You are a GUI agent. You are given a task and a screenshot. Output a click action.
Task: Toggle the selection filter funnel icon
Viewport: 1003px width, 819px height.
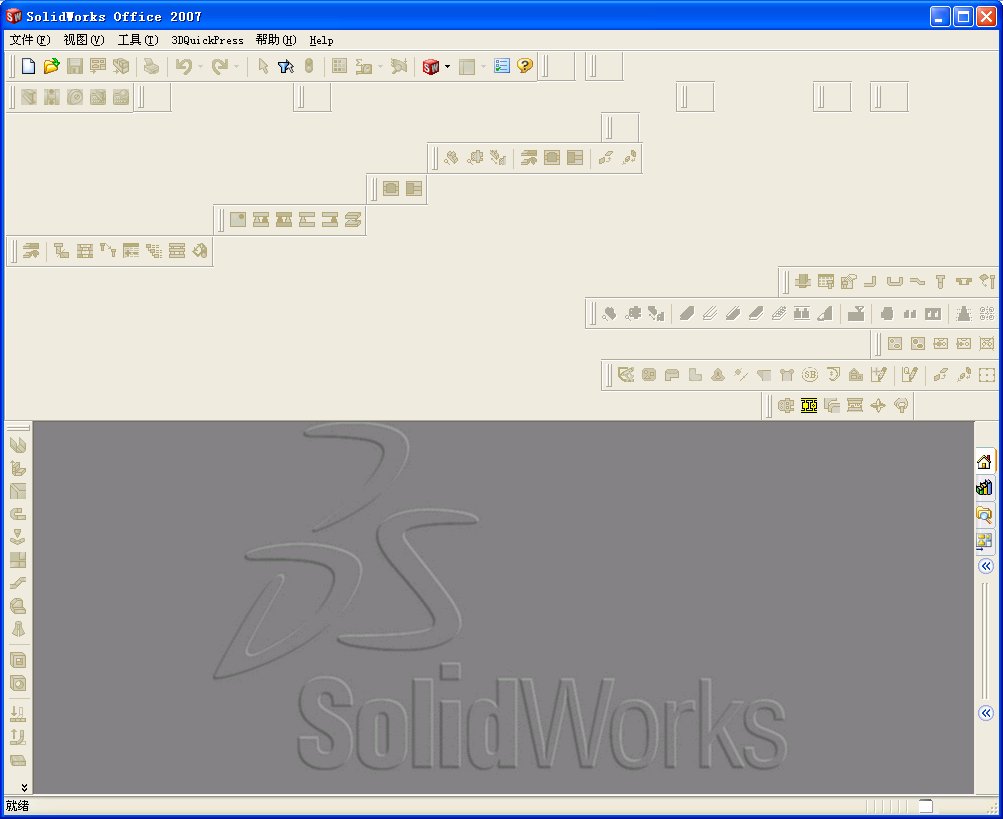pos(286,66)
